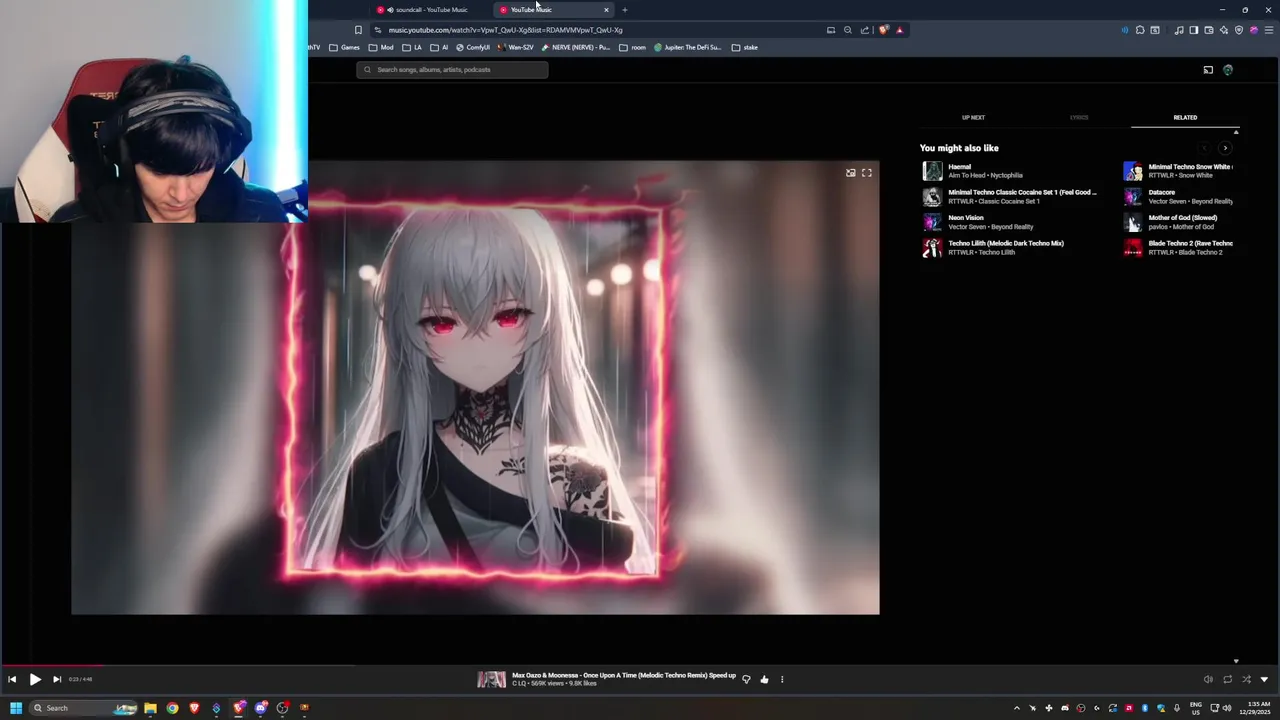Image resolution: width=1280 pixels, height=720 pixels.
Task: Open the ComfyUI bookmark
Action: point(473,47)
